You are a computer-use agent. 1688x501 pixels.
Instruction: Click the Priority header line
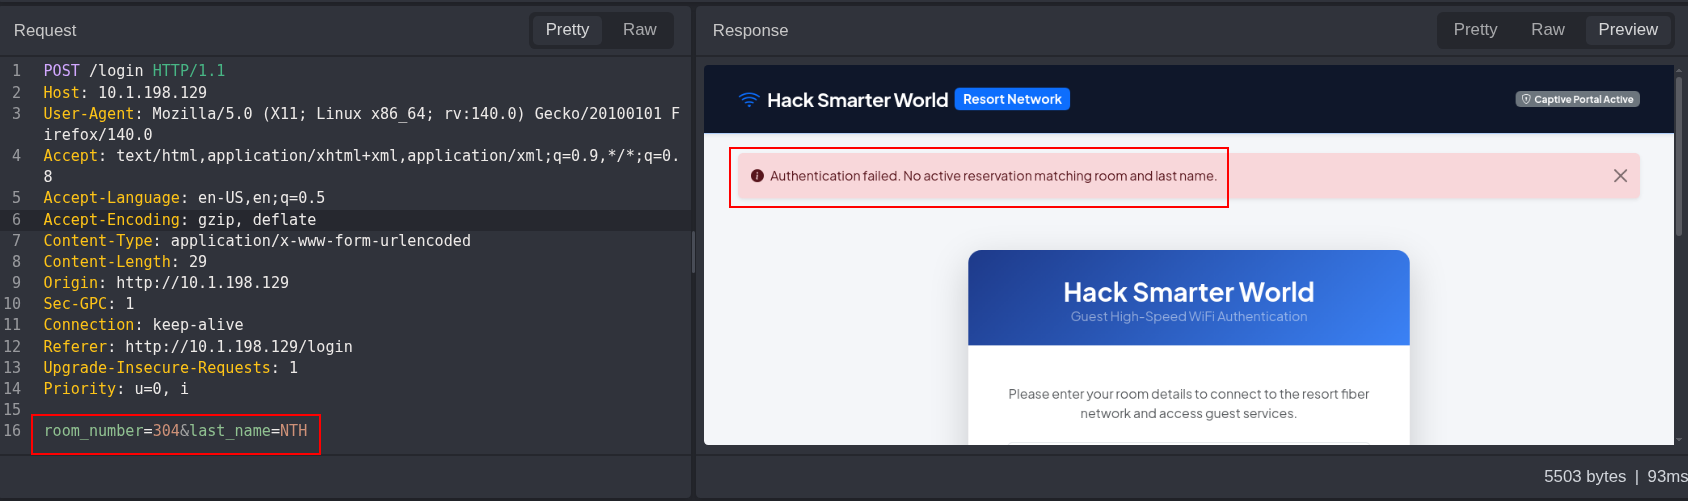point(116,389)
